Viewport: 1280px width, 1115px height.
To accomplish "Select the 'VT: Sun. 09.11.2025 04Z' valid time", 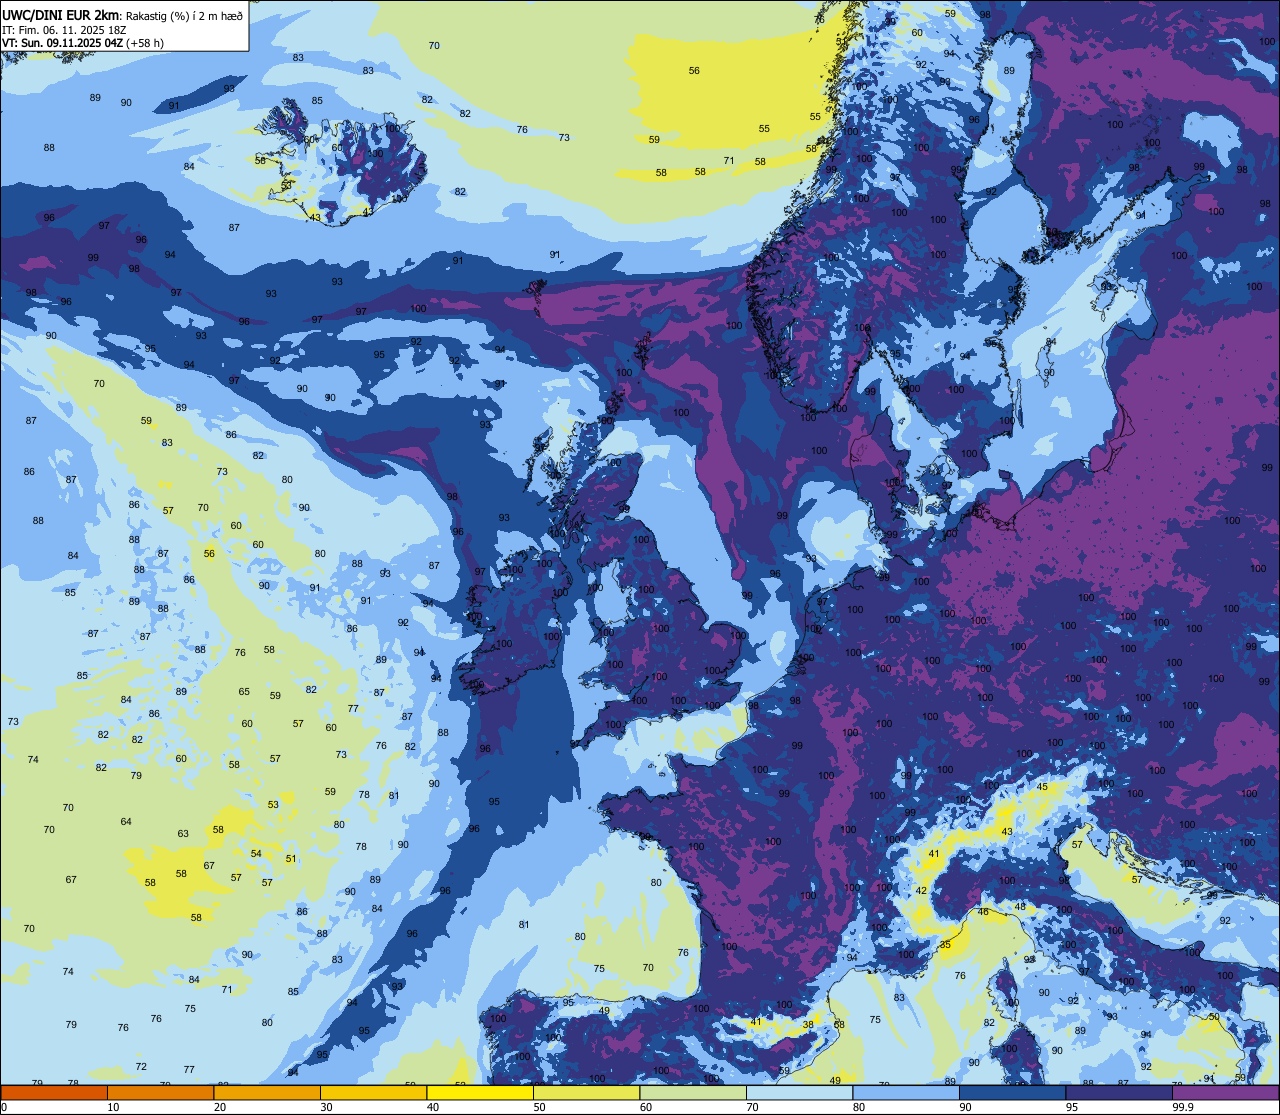I will (x=63, y=43).
